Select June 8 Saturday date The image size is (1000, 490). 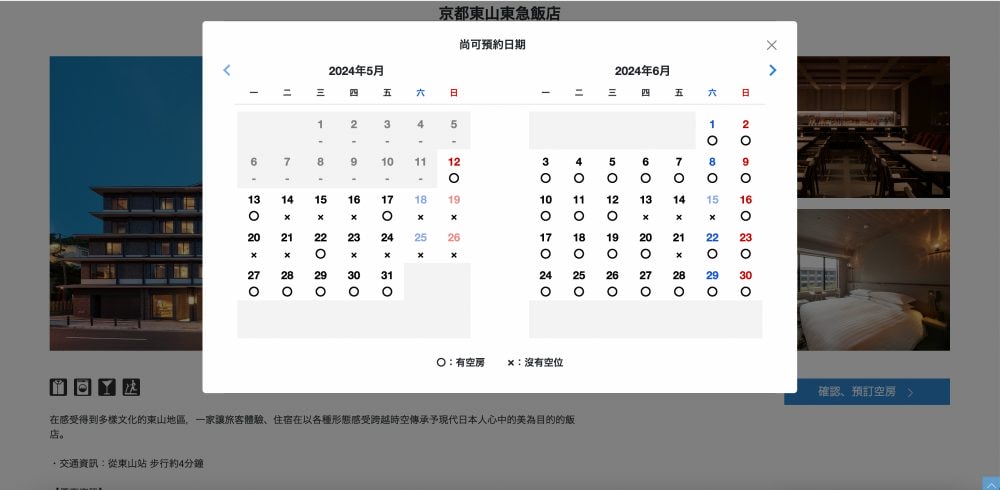(712, 169)
